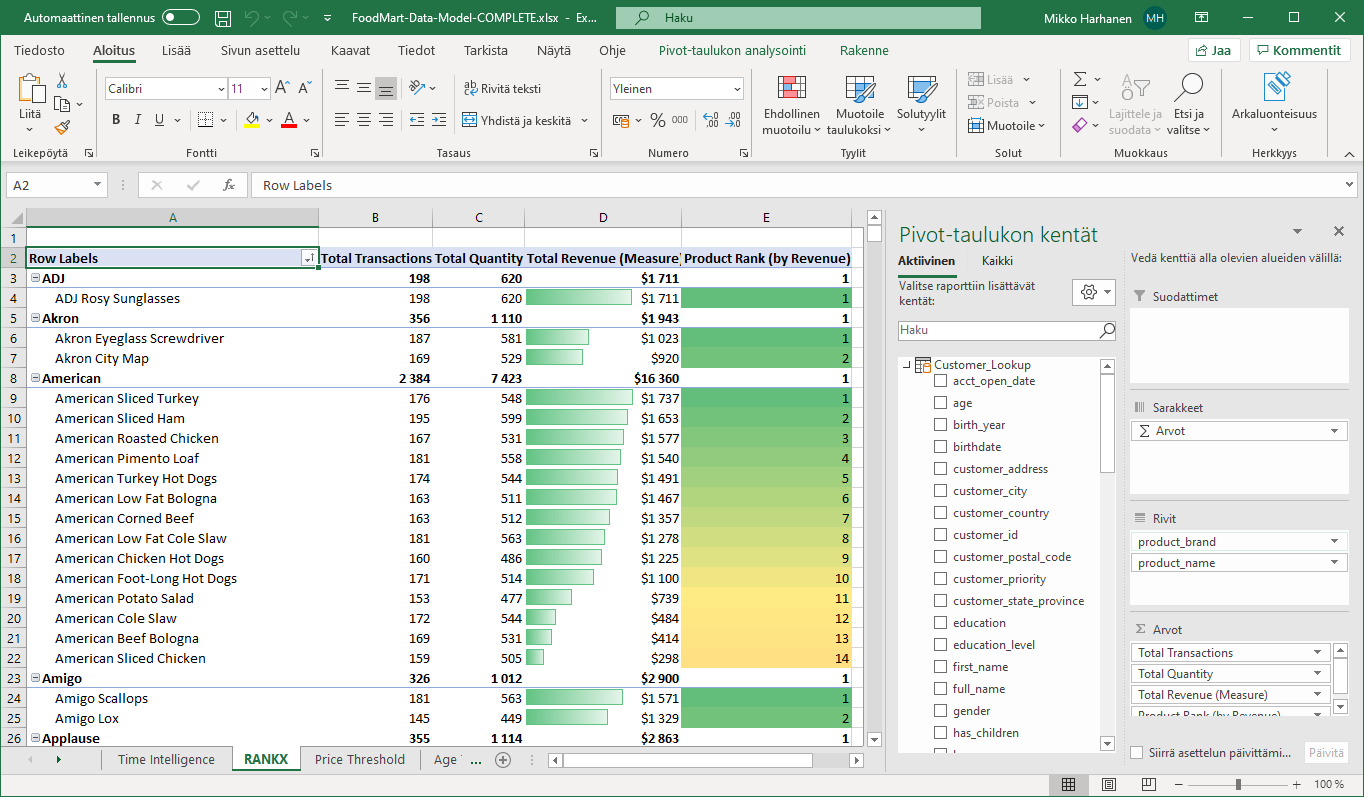1364x797 pixels.
Task: Open the Name Box A2 dropdown
Action: (98, 185)
